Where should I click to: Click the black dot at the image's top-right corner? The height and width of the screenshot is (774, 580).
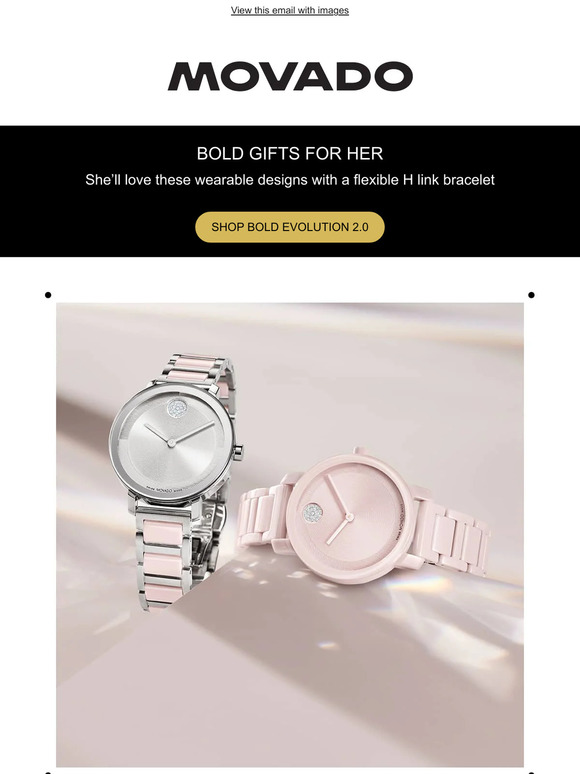pos(531,295)
